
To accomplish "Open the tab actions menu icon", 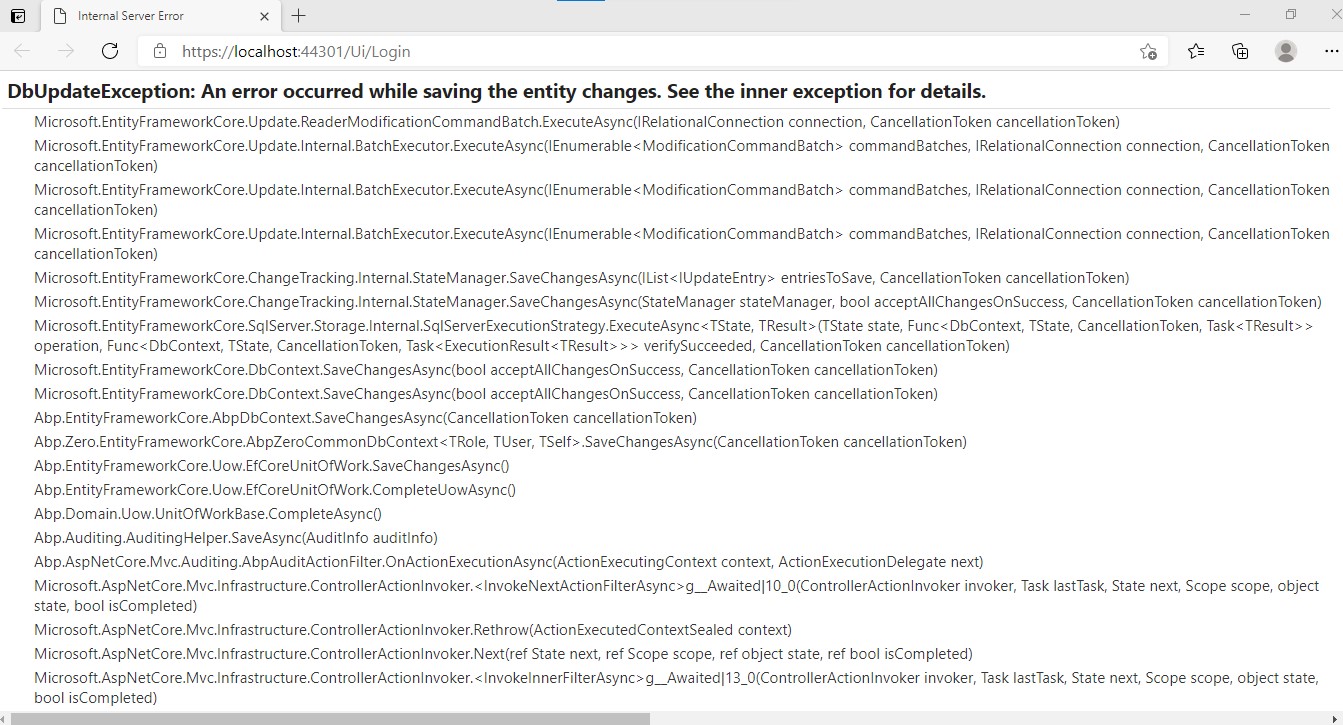I will click(16, 15).
